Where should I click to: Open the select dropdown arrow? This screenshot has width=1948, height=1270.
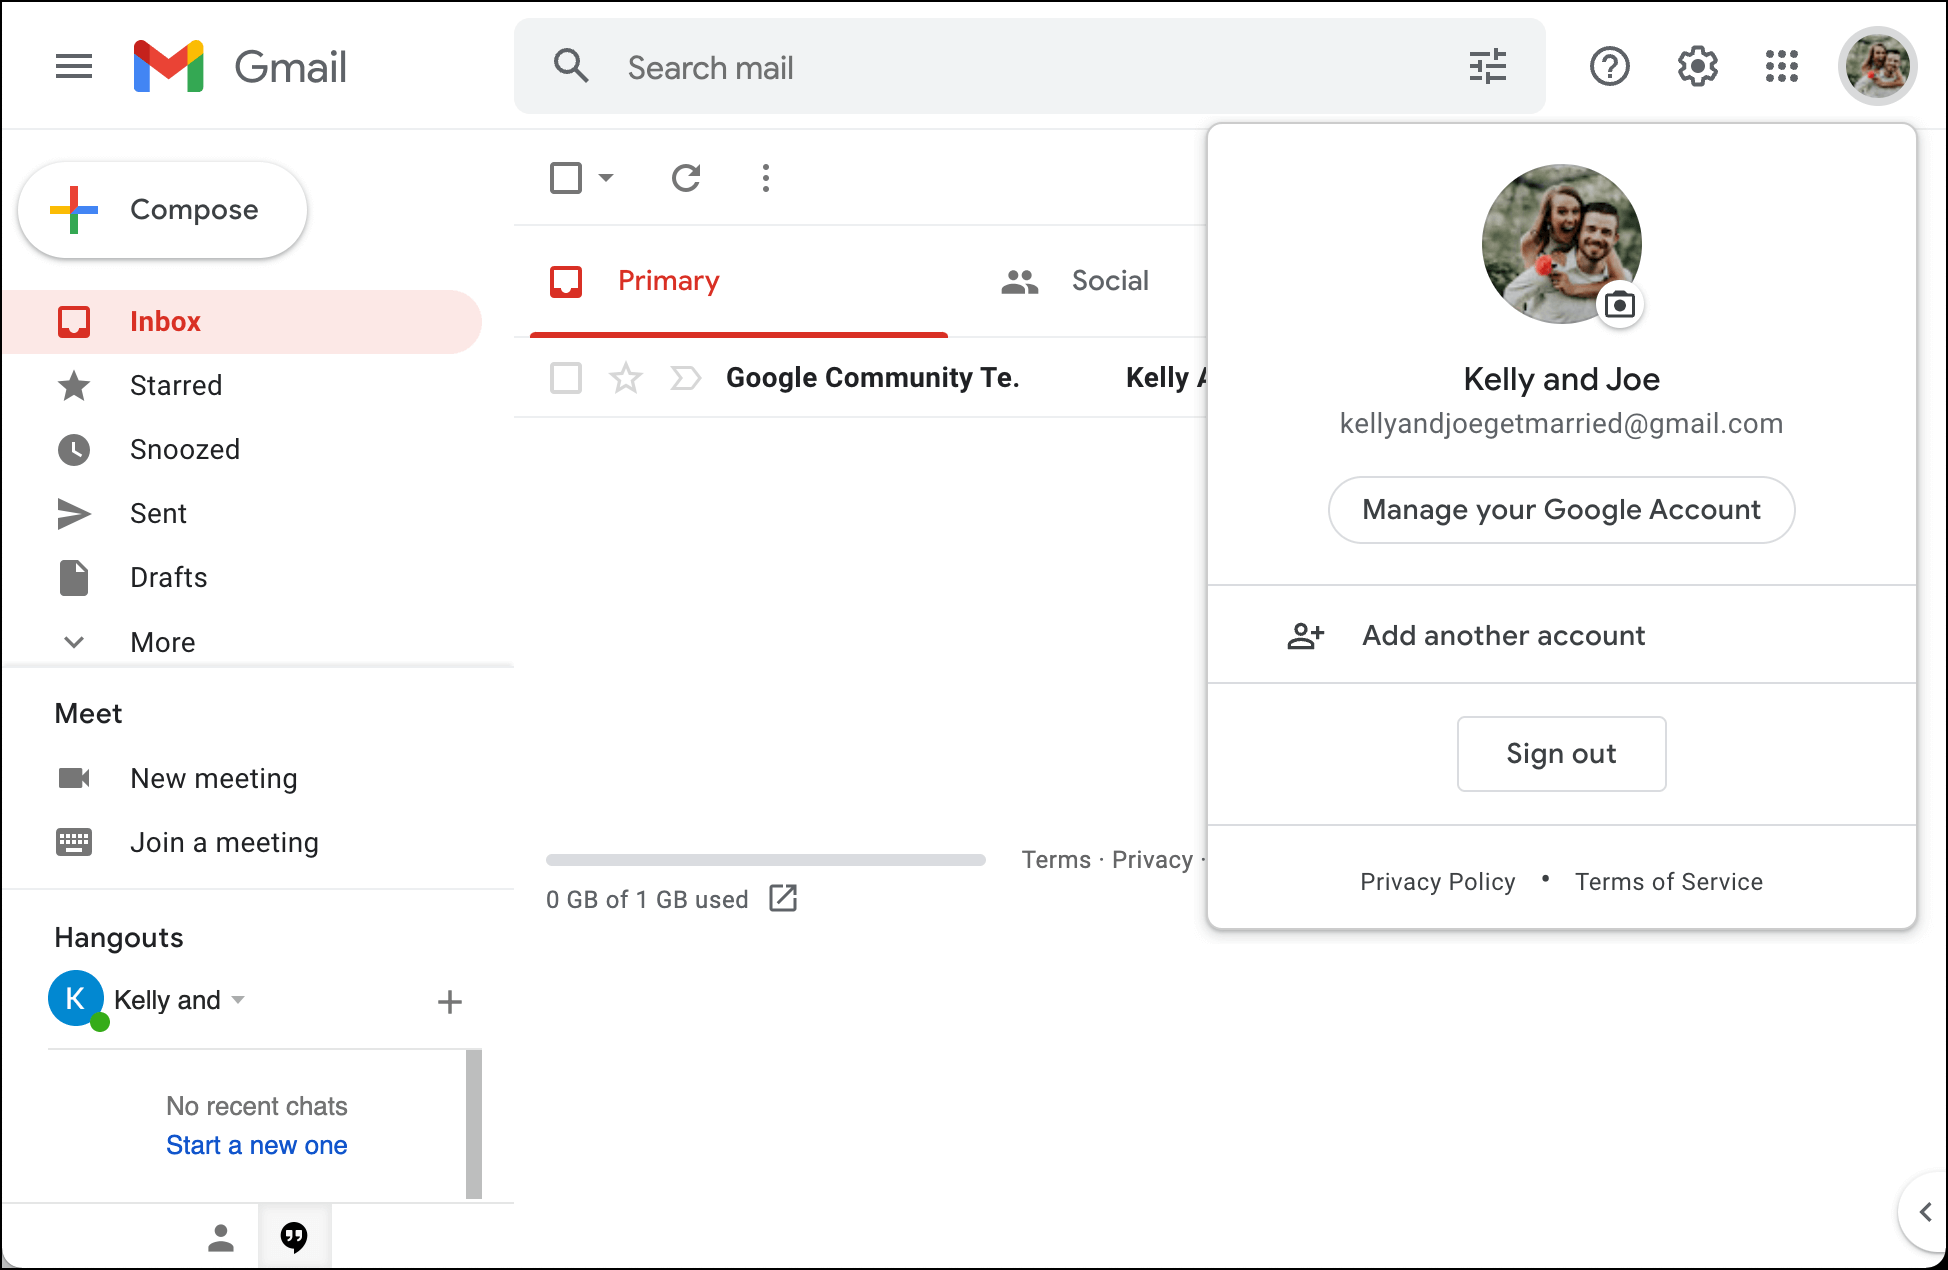click(x=606, y=178)
